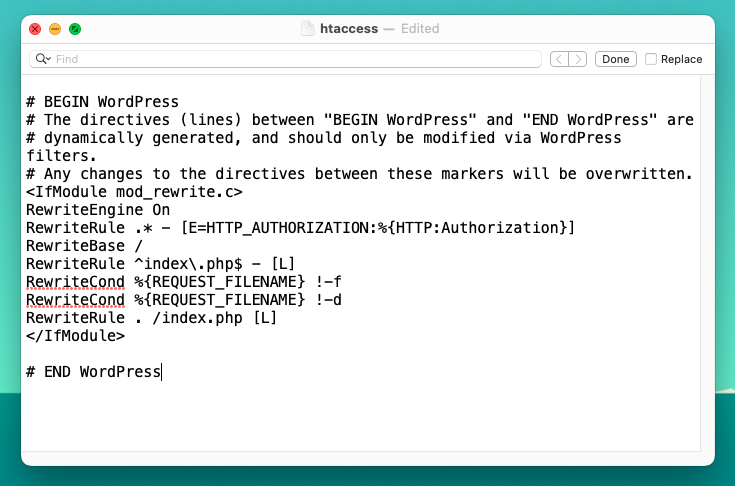
Task: Enable the Replace checkbox
Action: [652, 59]
